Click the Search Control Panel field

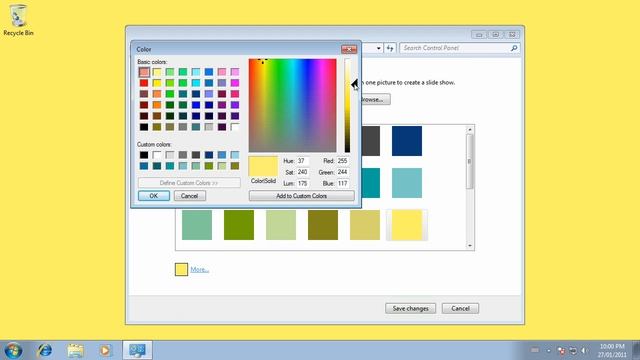[x=456, y=48]
